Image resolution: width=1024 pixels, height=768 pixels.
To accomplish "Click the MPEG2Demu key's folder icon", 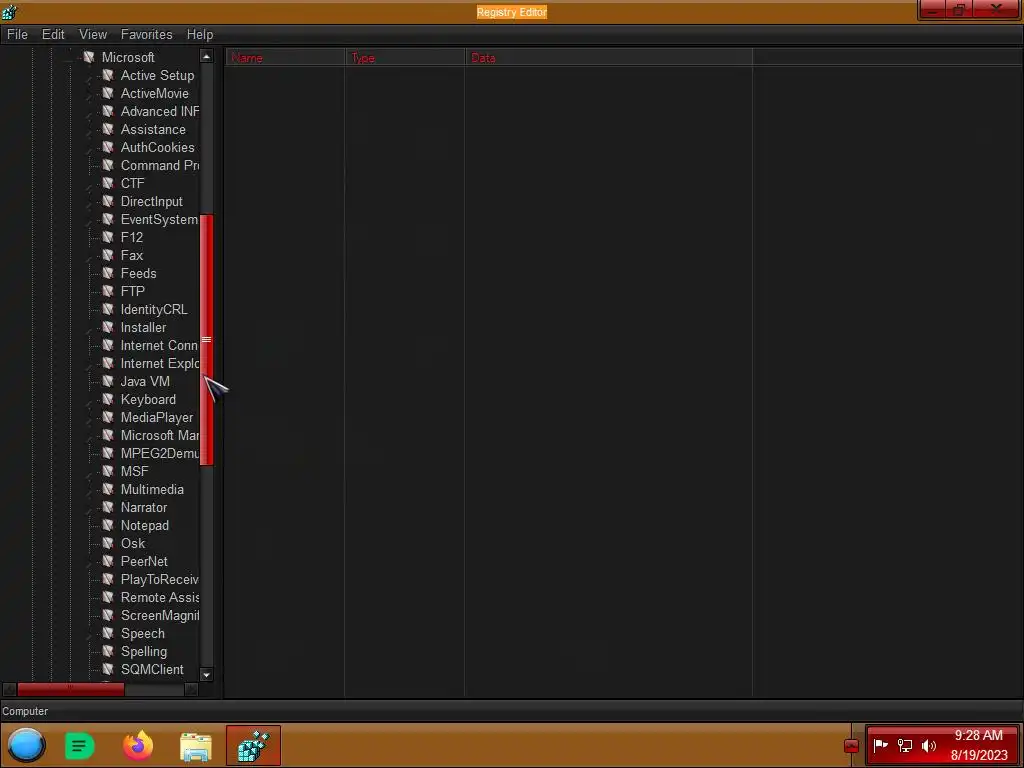I will [108, 453].
